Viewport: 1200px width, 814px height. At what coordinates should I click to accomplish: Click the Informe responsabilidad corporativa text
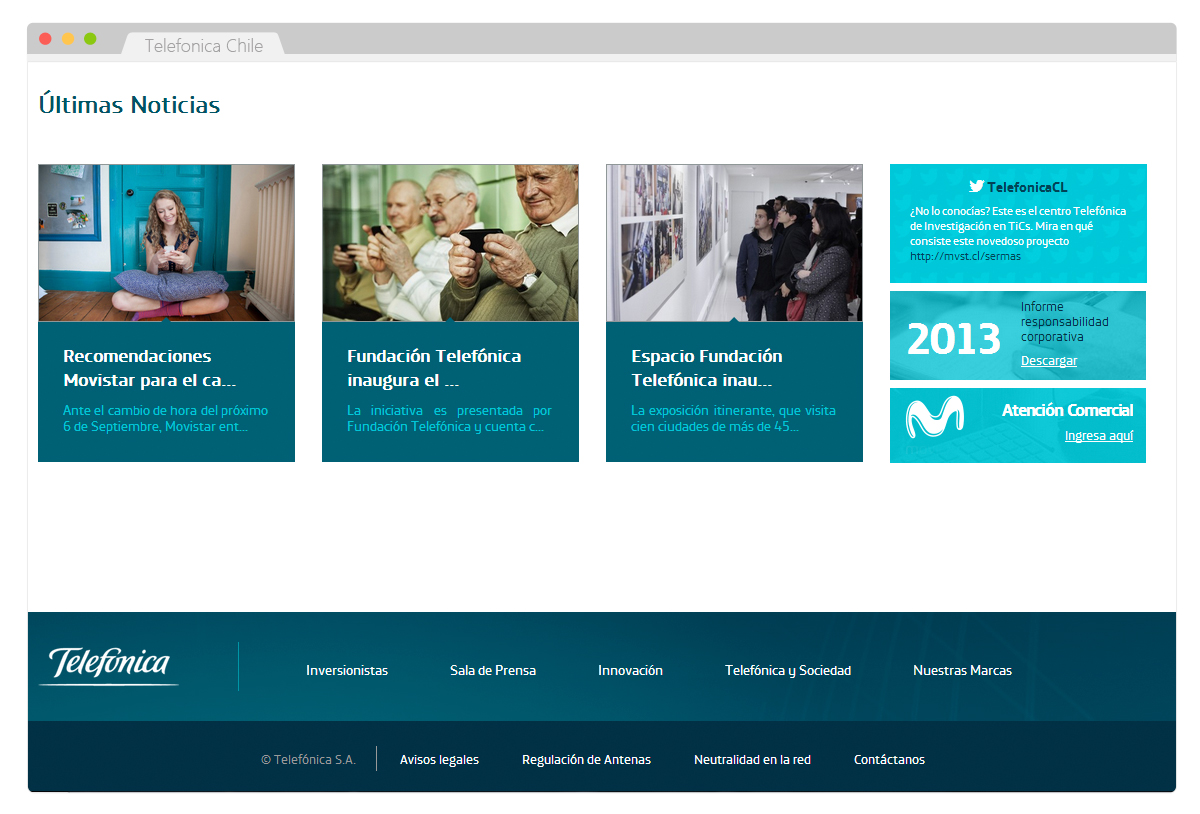click(x=1065, y=322)
